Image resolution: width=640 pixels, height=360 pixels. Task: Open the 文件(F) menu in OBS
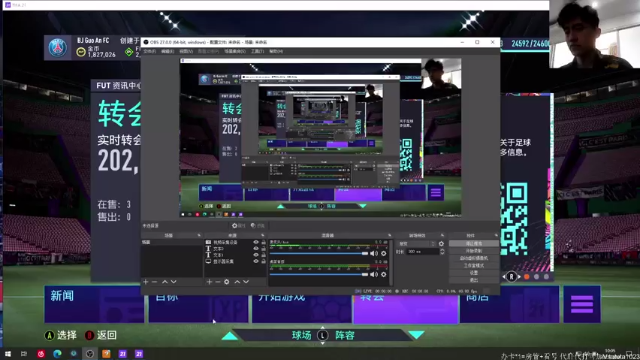point(150,51)
